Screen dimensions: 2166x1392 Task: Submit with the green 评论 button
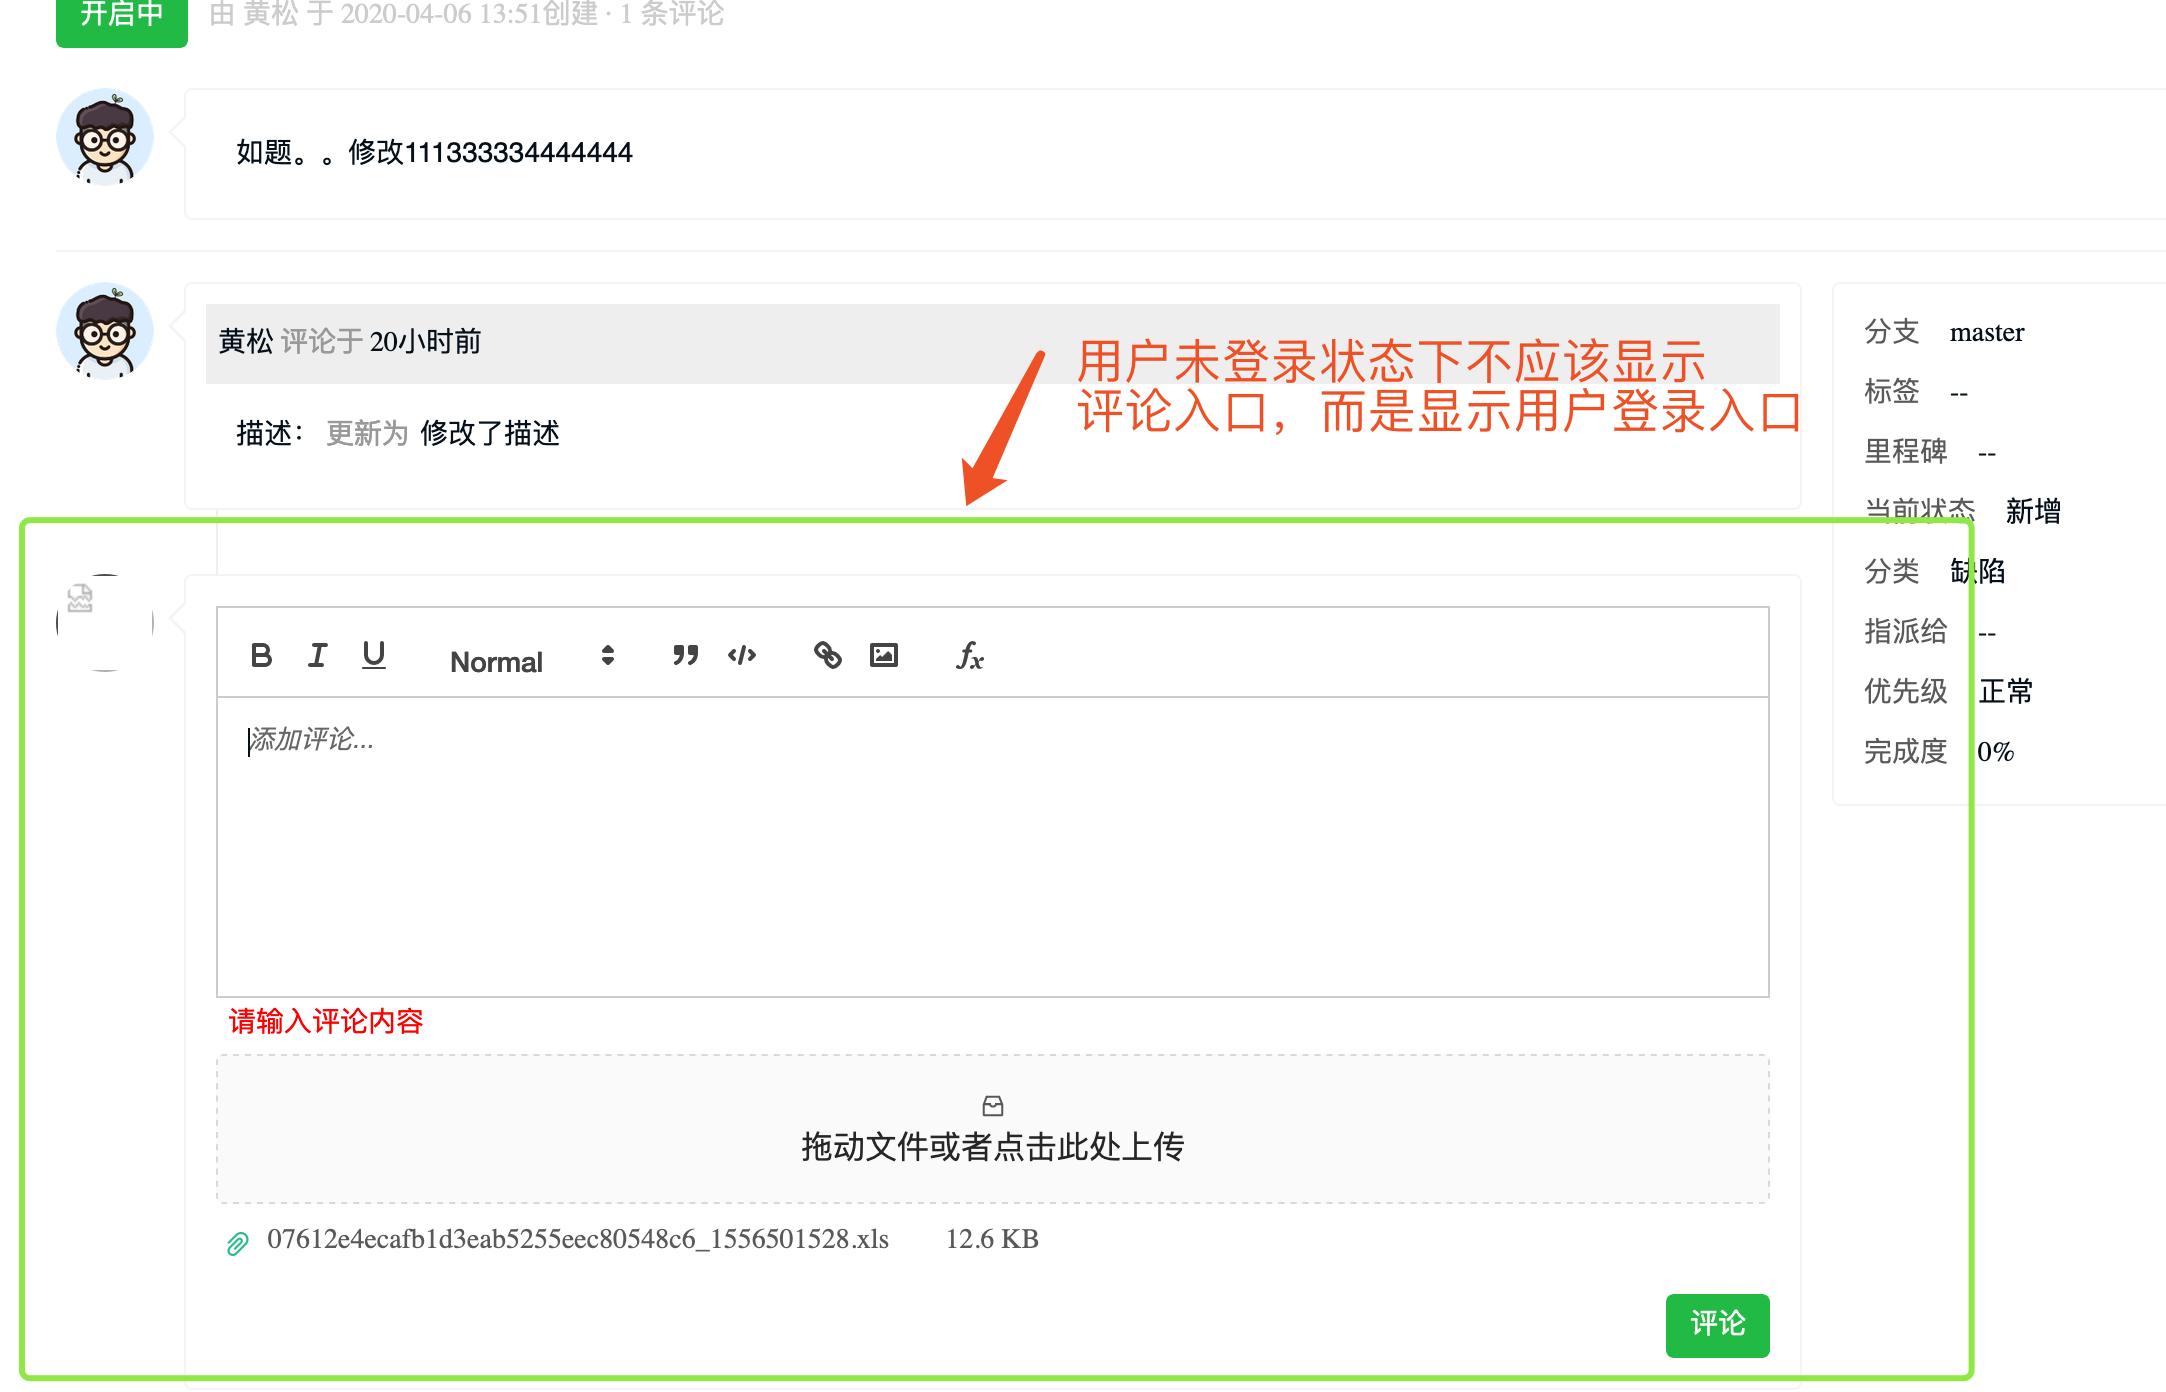tap(1717, 1325)
